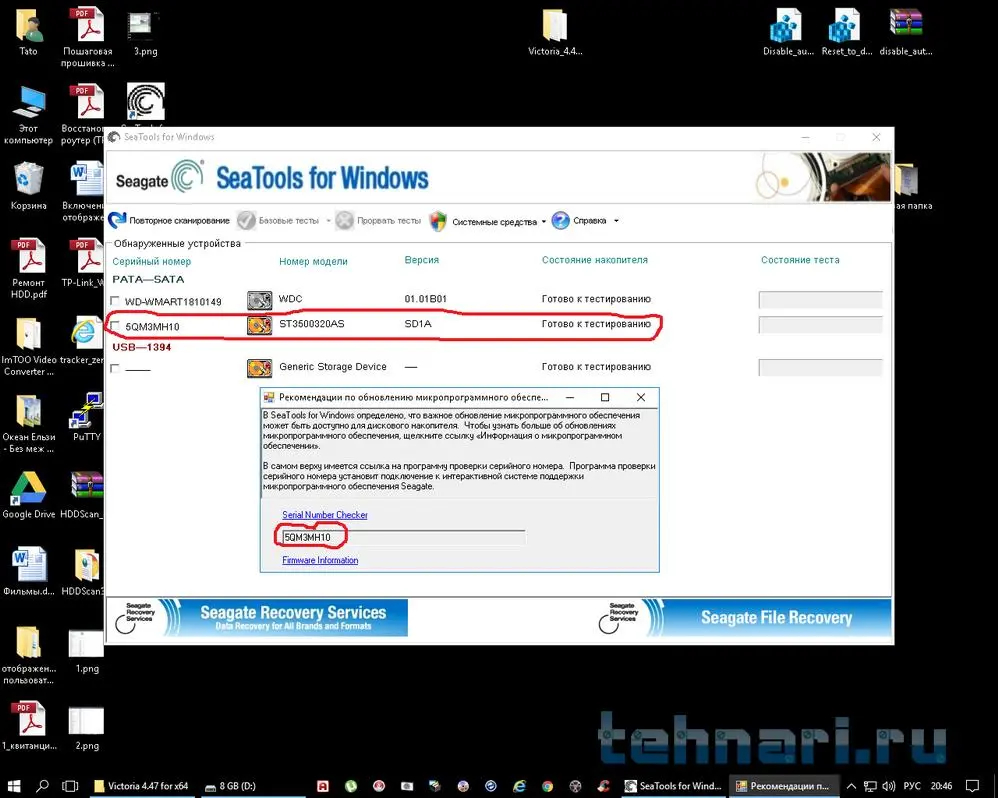Click Abort tests (Прервать тесты) toolbar item
998x798 pixels.
click(378, 220)
